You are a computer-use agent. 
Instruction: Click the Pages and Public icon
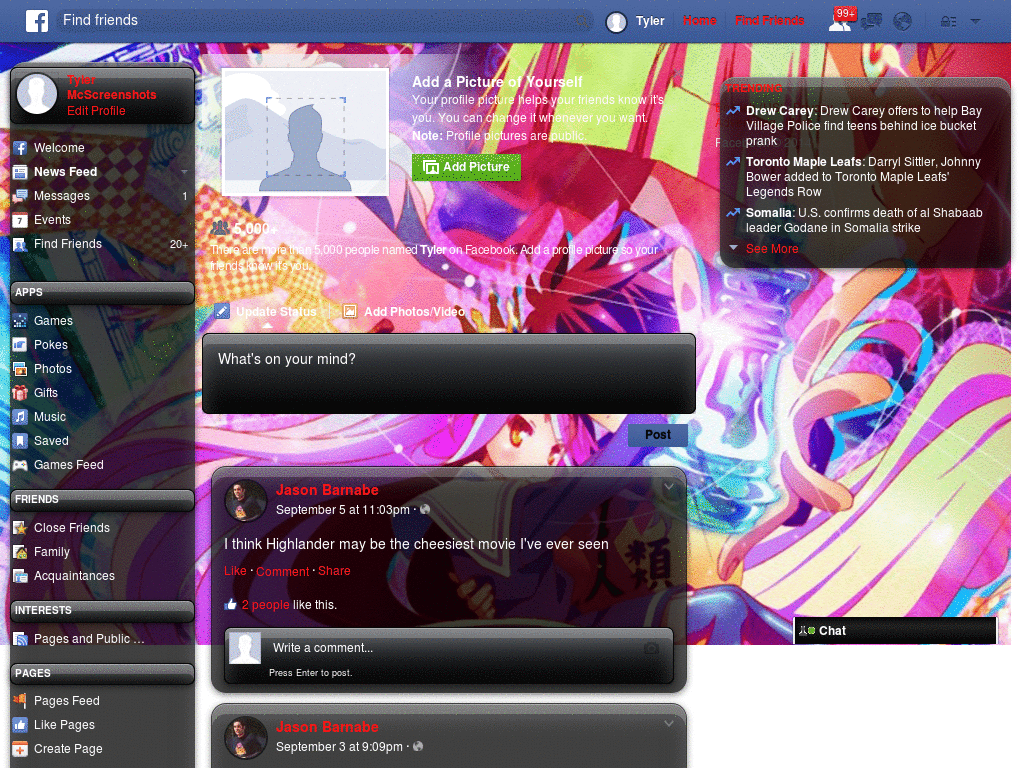click(20, 639)
